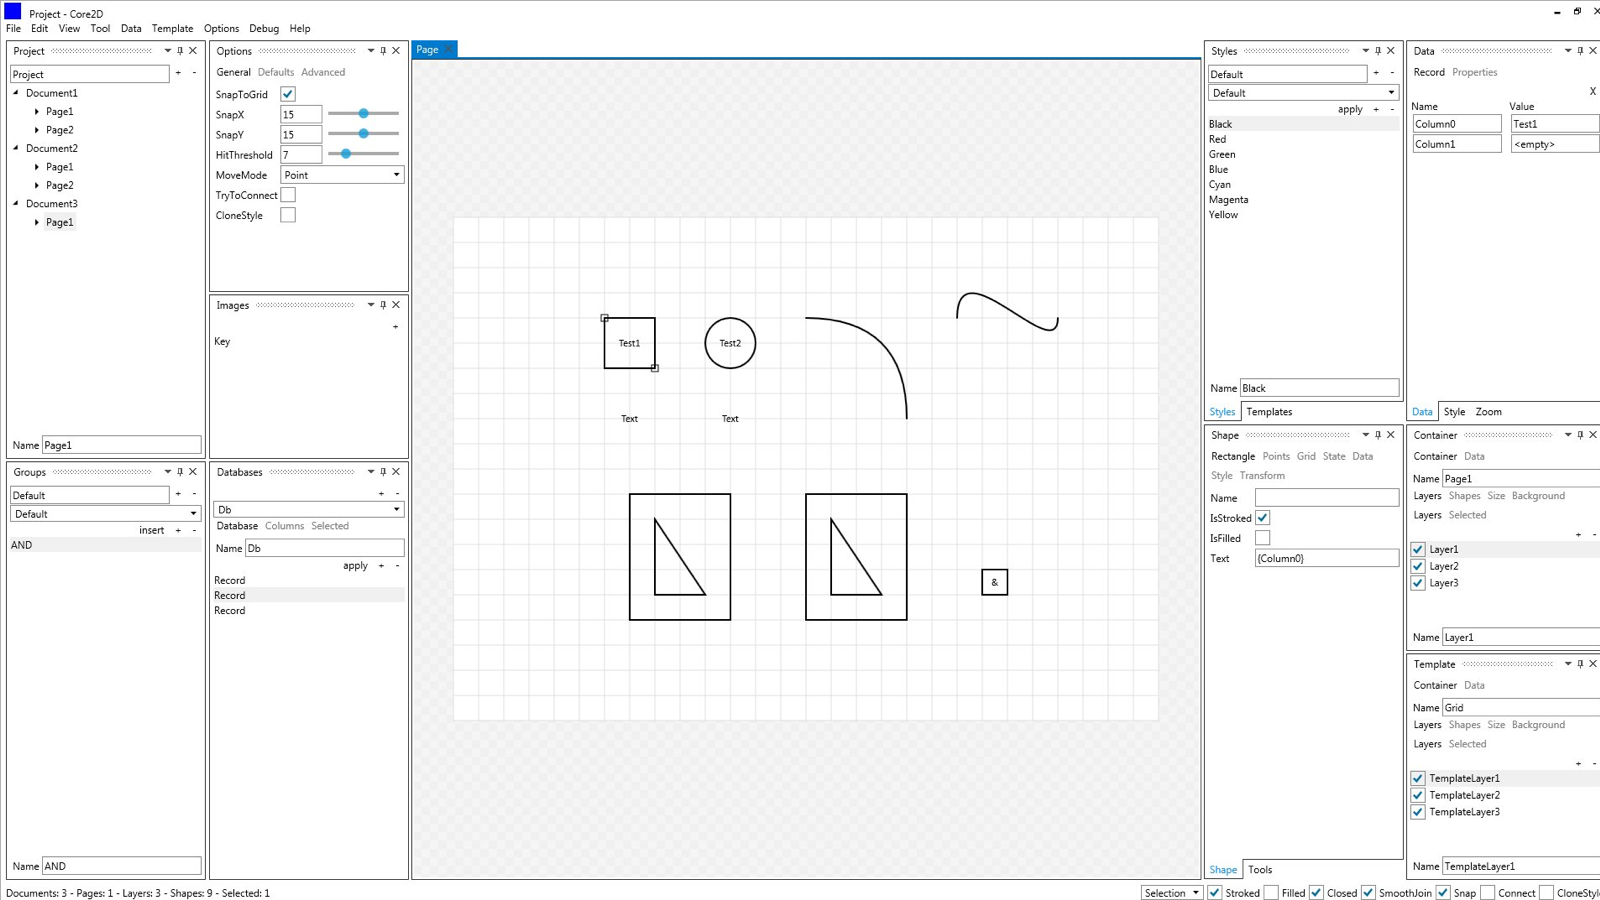
Task: Open the MoveMode dropdown set to Point
Action: [341, 175]
